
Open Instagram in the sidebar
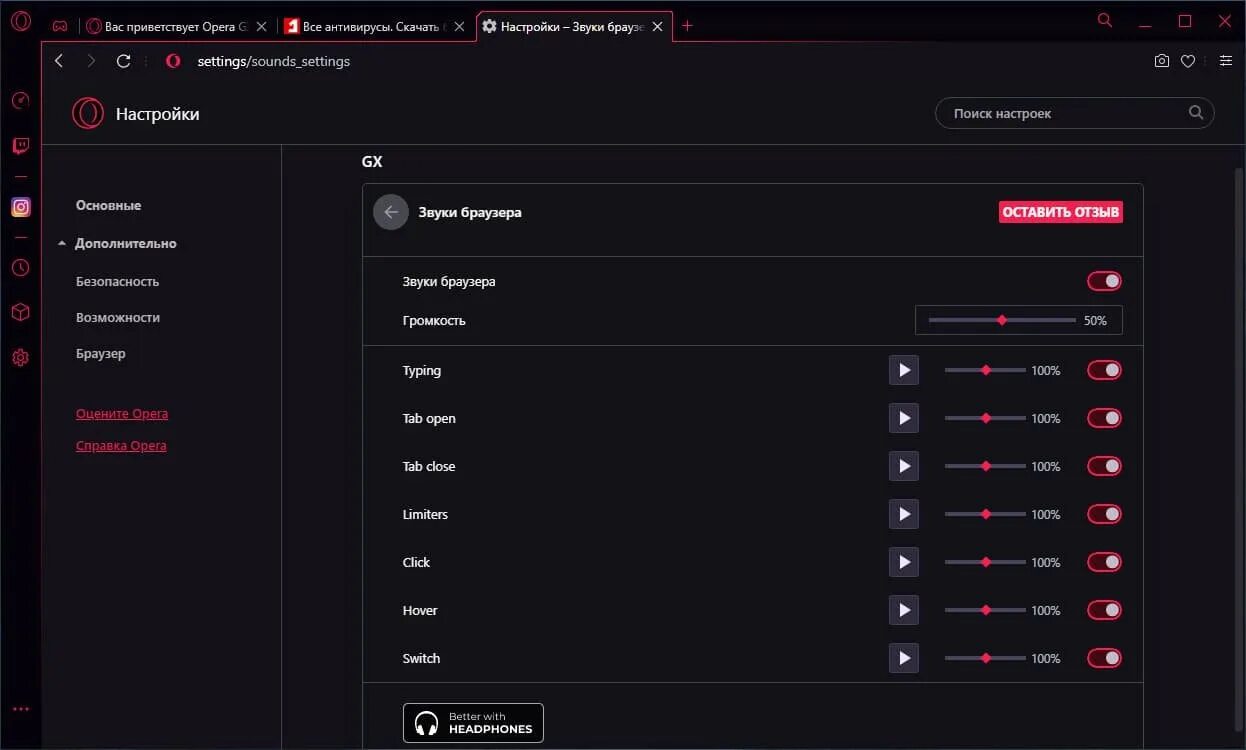click(20, 207)
